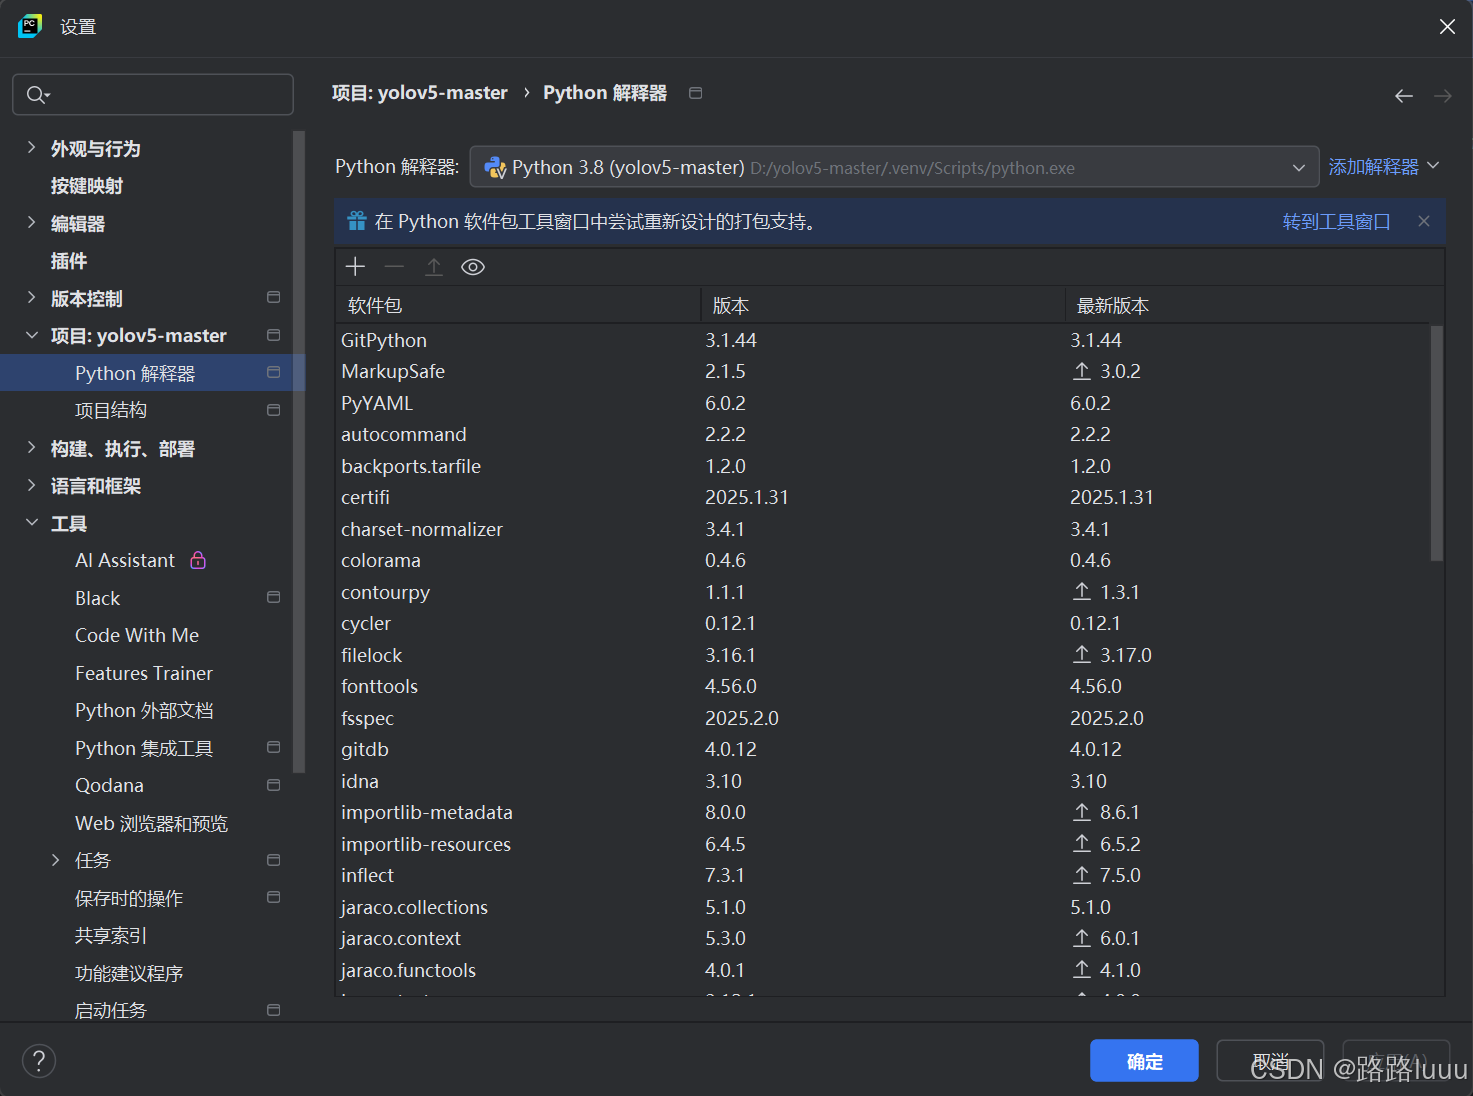The image size is (1473, 1096).
Task: Collapse the 工具 section
Action: (x=31, y=523)
